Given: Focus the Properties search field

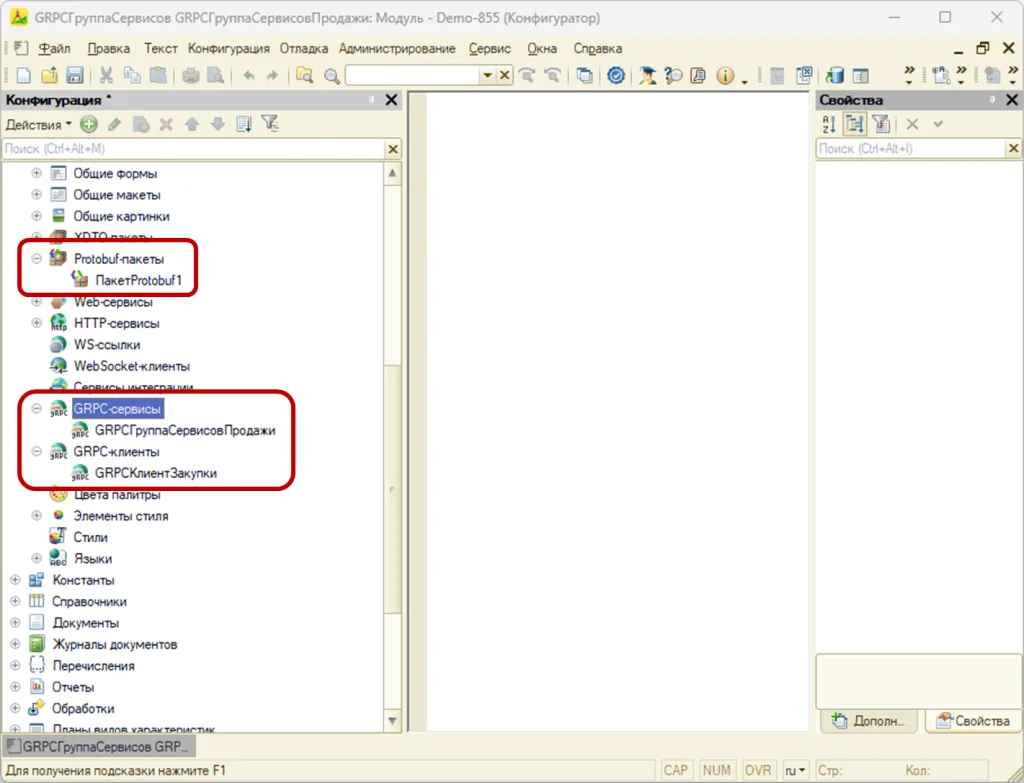Looking at the screenshot, I should pyautogui.click(x=910, y=149).
